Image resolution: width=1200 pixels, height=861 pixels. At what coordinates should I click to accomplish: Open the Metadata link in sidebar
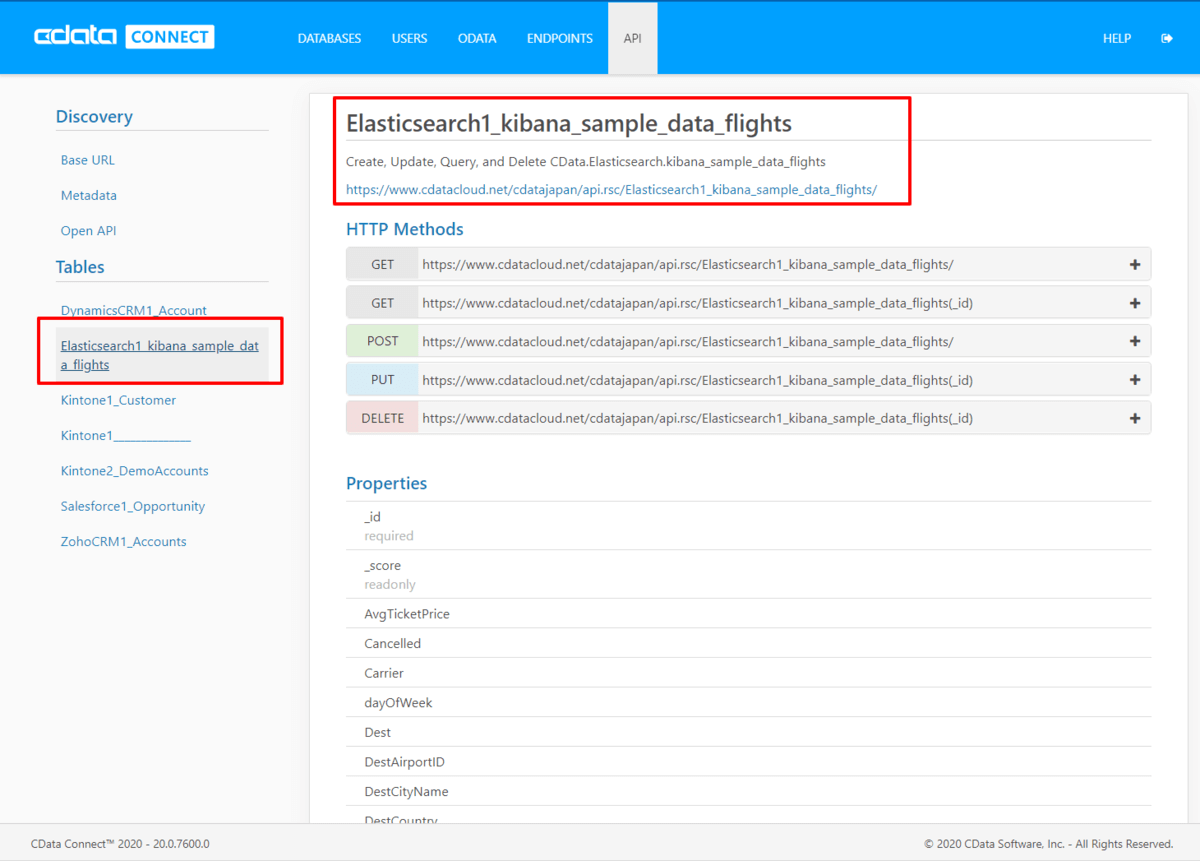pos(88,195)
